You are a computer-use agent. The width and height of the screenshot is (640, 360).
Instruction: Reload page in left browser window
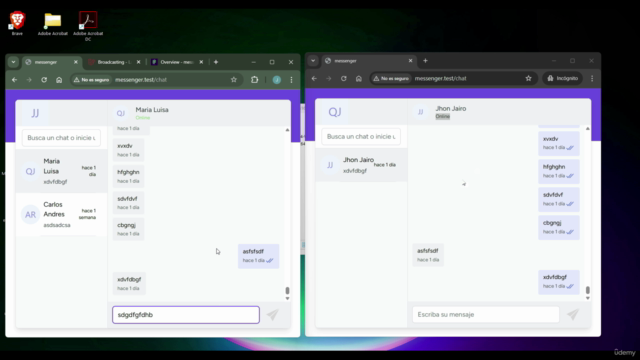44,80
